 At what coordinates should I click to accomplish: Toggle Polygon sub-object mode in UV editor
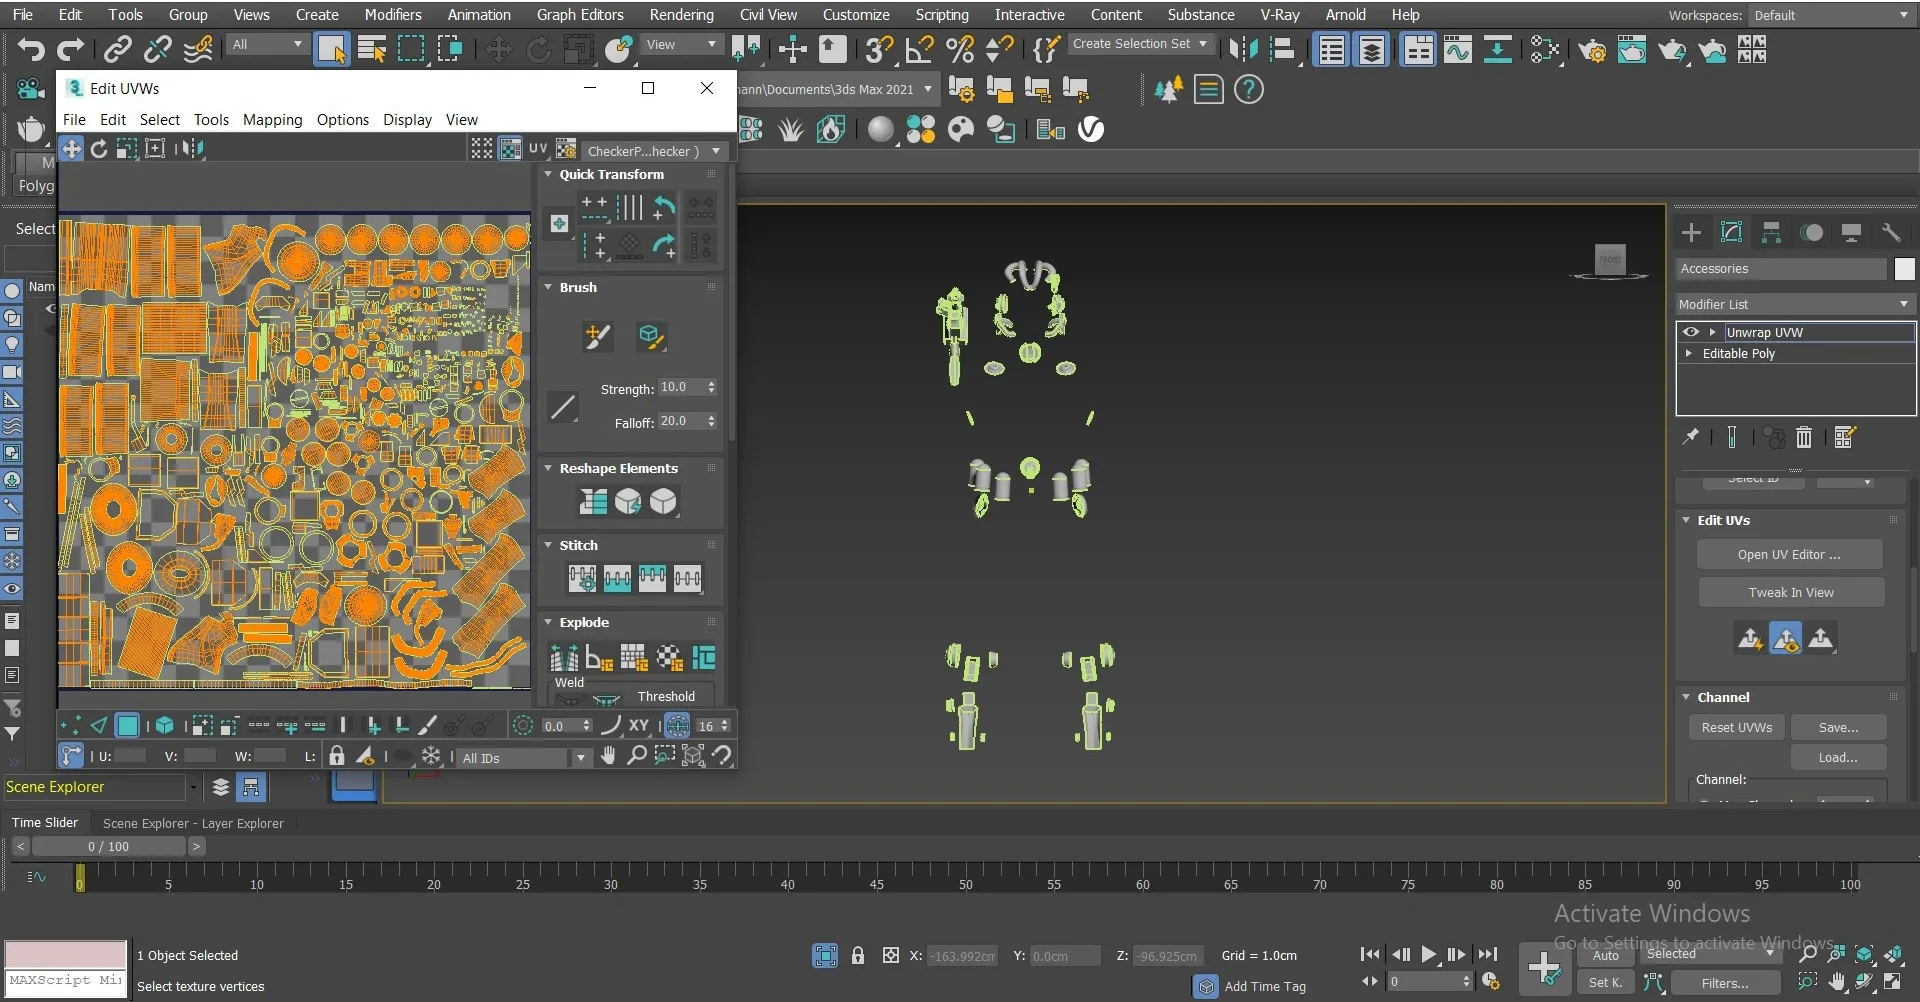(x=128, y=726)
